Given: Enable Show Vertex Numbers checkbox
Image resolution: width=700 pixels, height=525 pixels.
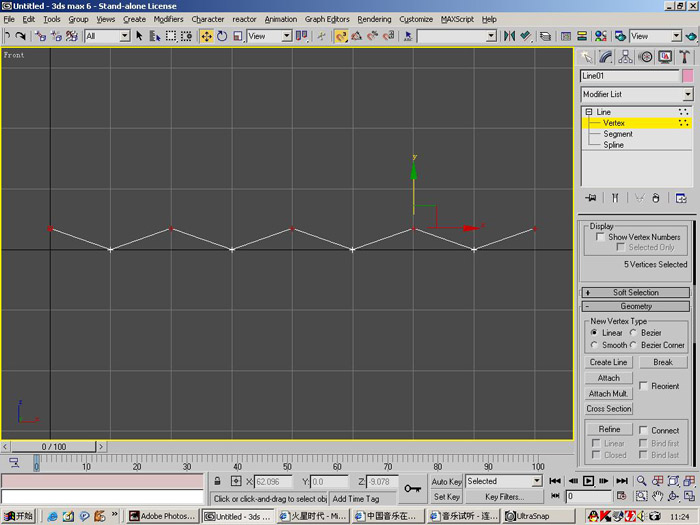Looking at the screenshot, I should (601, 237).
